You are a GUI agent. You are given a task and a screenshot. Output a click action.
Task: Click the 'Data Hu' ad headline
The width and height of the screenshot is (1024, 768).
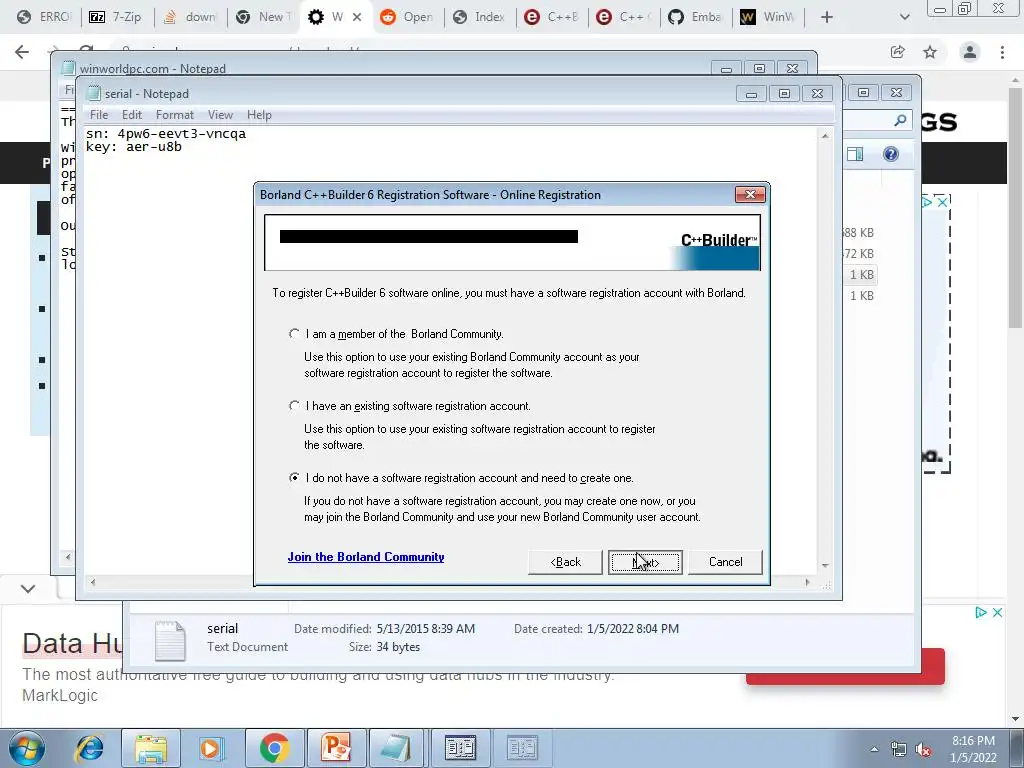point(72,644)
